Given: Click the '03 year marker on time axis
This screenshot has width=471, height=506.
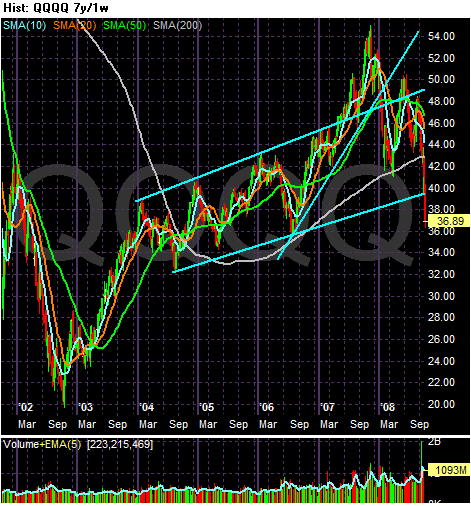Looking at the screenshot, I should [85, 407].
